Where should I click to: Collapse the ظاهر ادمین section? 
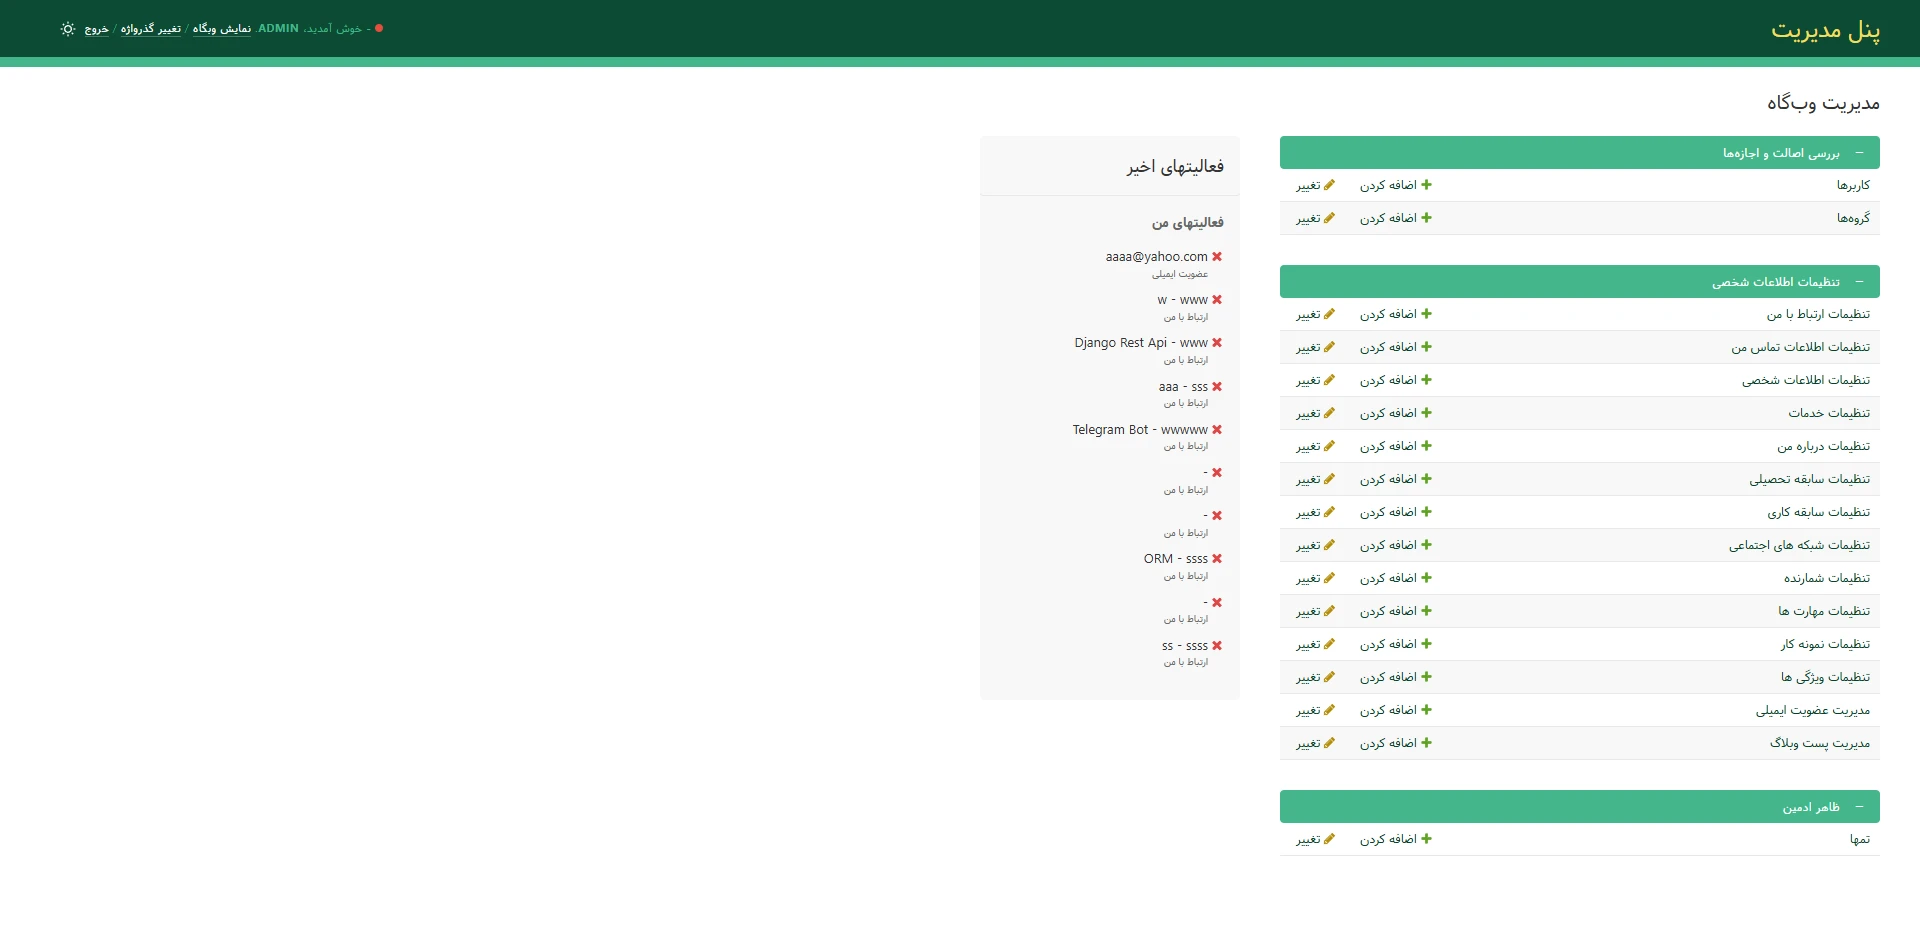tap(1859, 807)
